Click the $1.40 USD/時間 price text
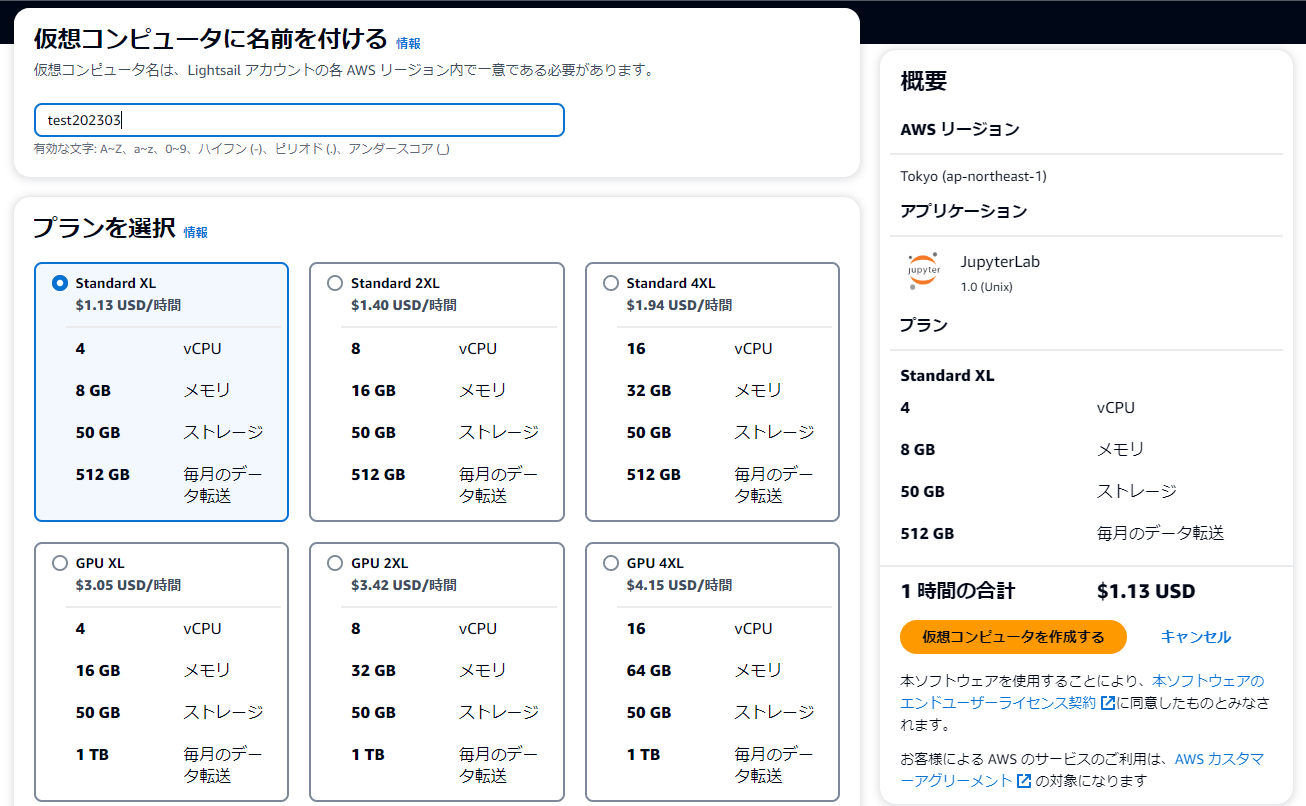The width and height of the screenshot is (1306, 806). 404,305
